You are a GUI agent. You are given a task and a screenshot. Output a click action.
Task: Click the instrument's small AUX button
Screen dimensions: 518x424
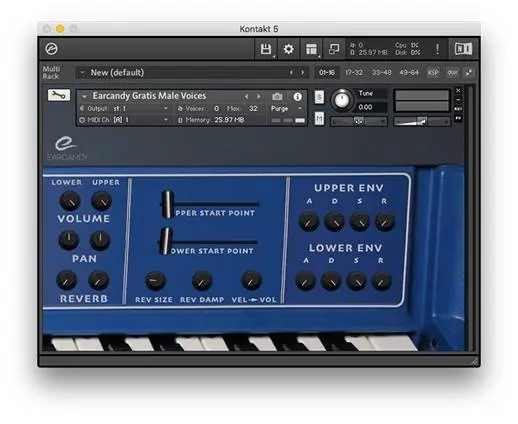click(458, 109)
